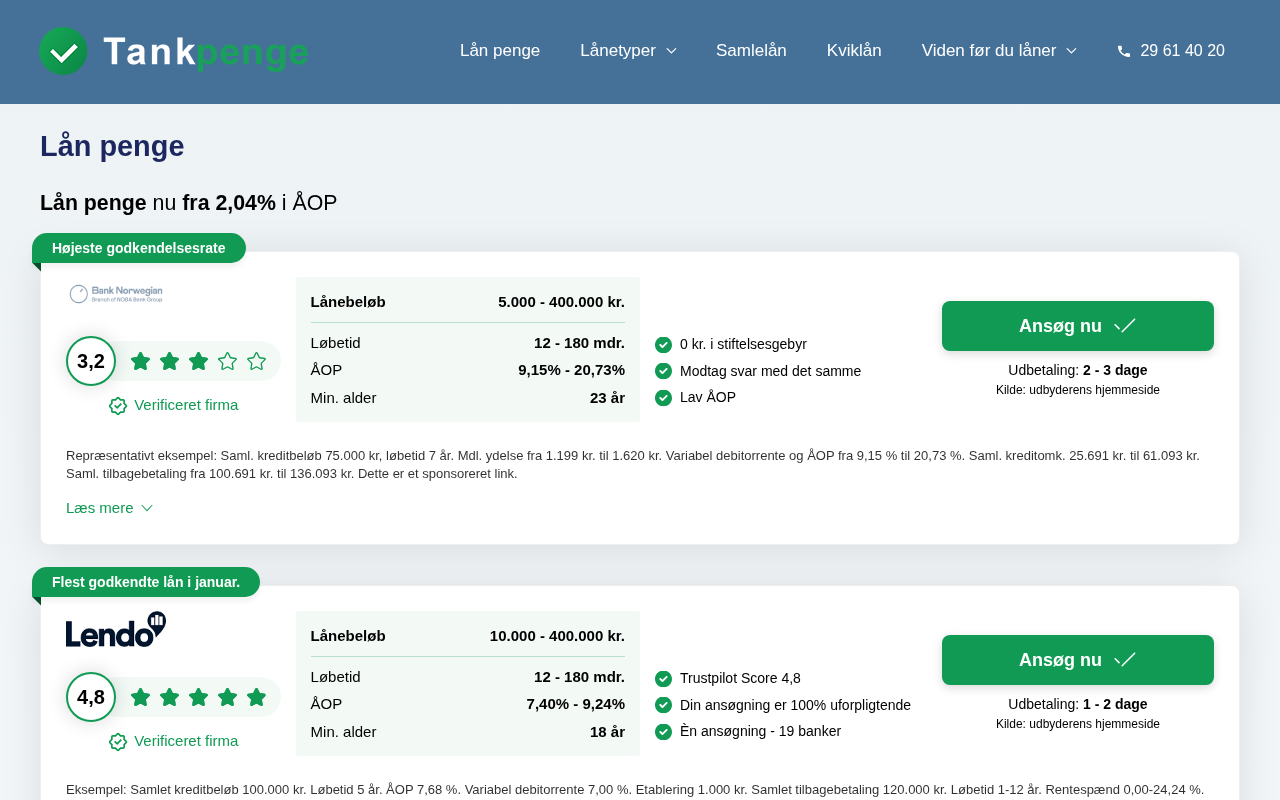Click the check icon beside '0 kr. i stiftelsesgebyr'
The height and width of the screenshot is (800, 1280).
click(x=663, y=345)
